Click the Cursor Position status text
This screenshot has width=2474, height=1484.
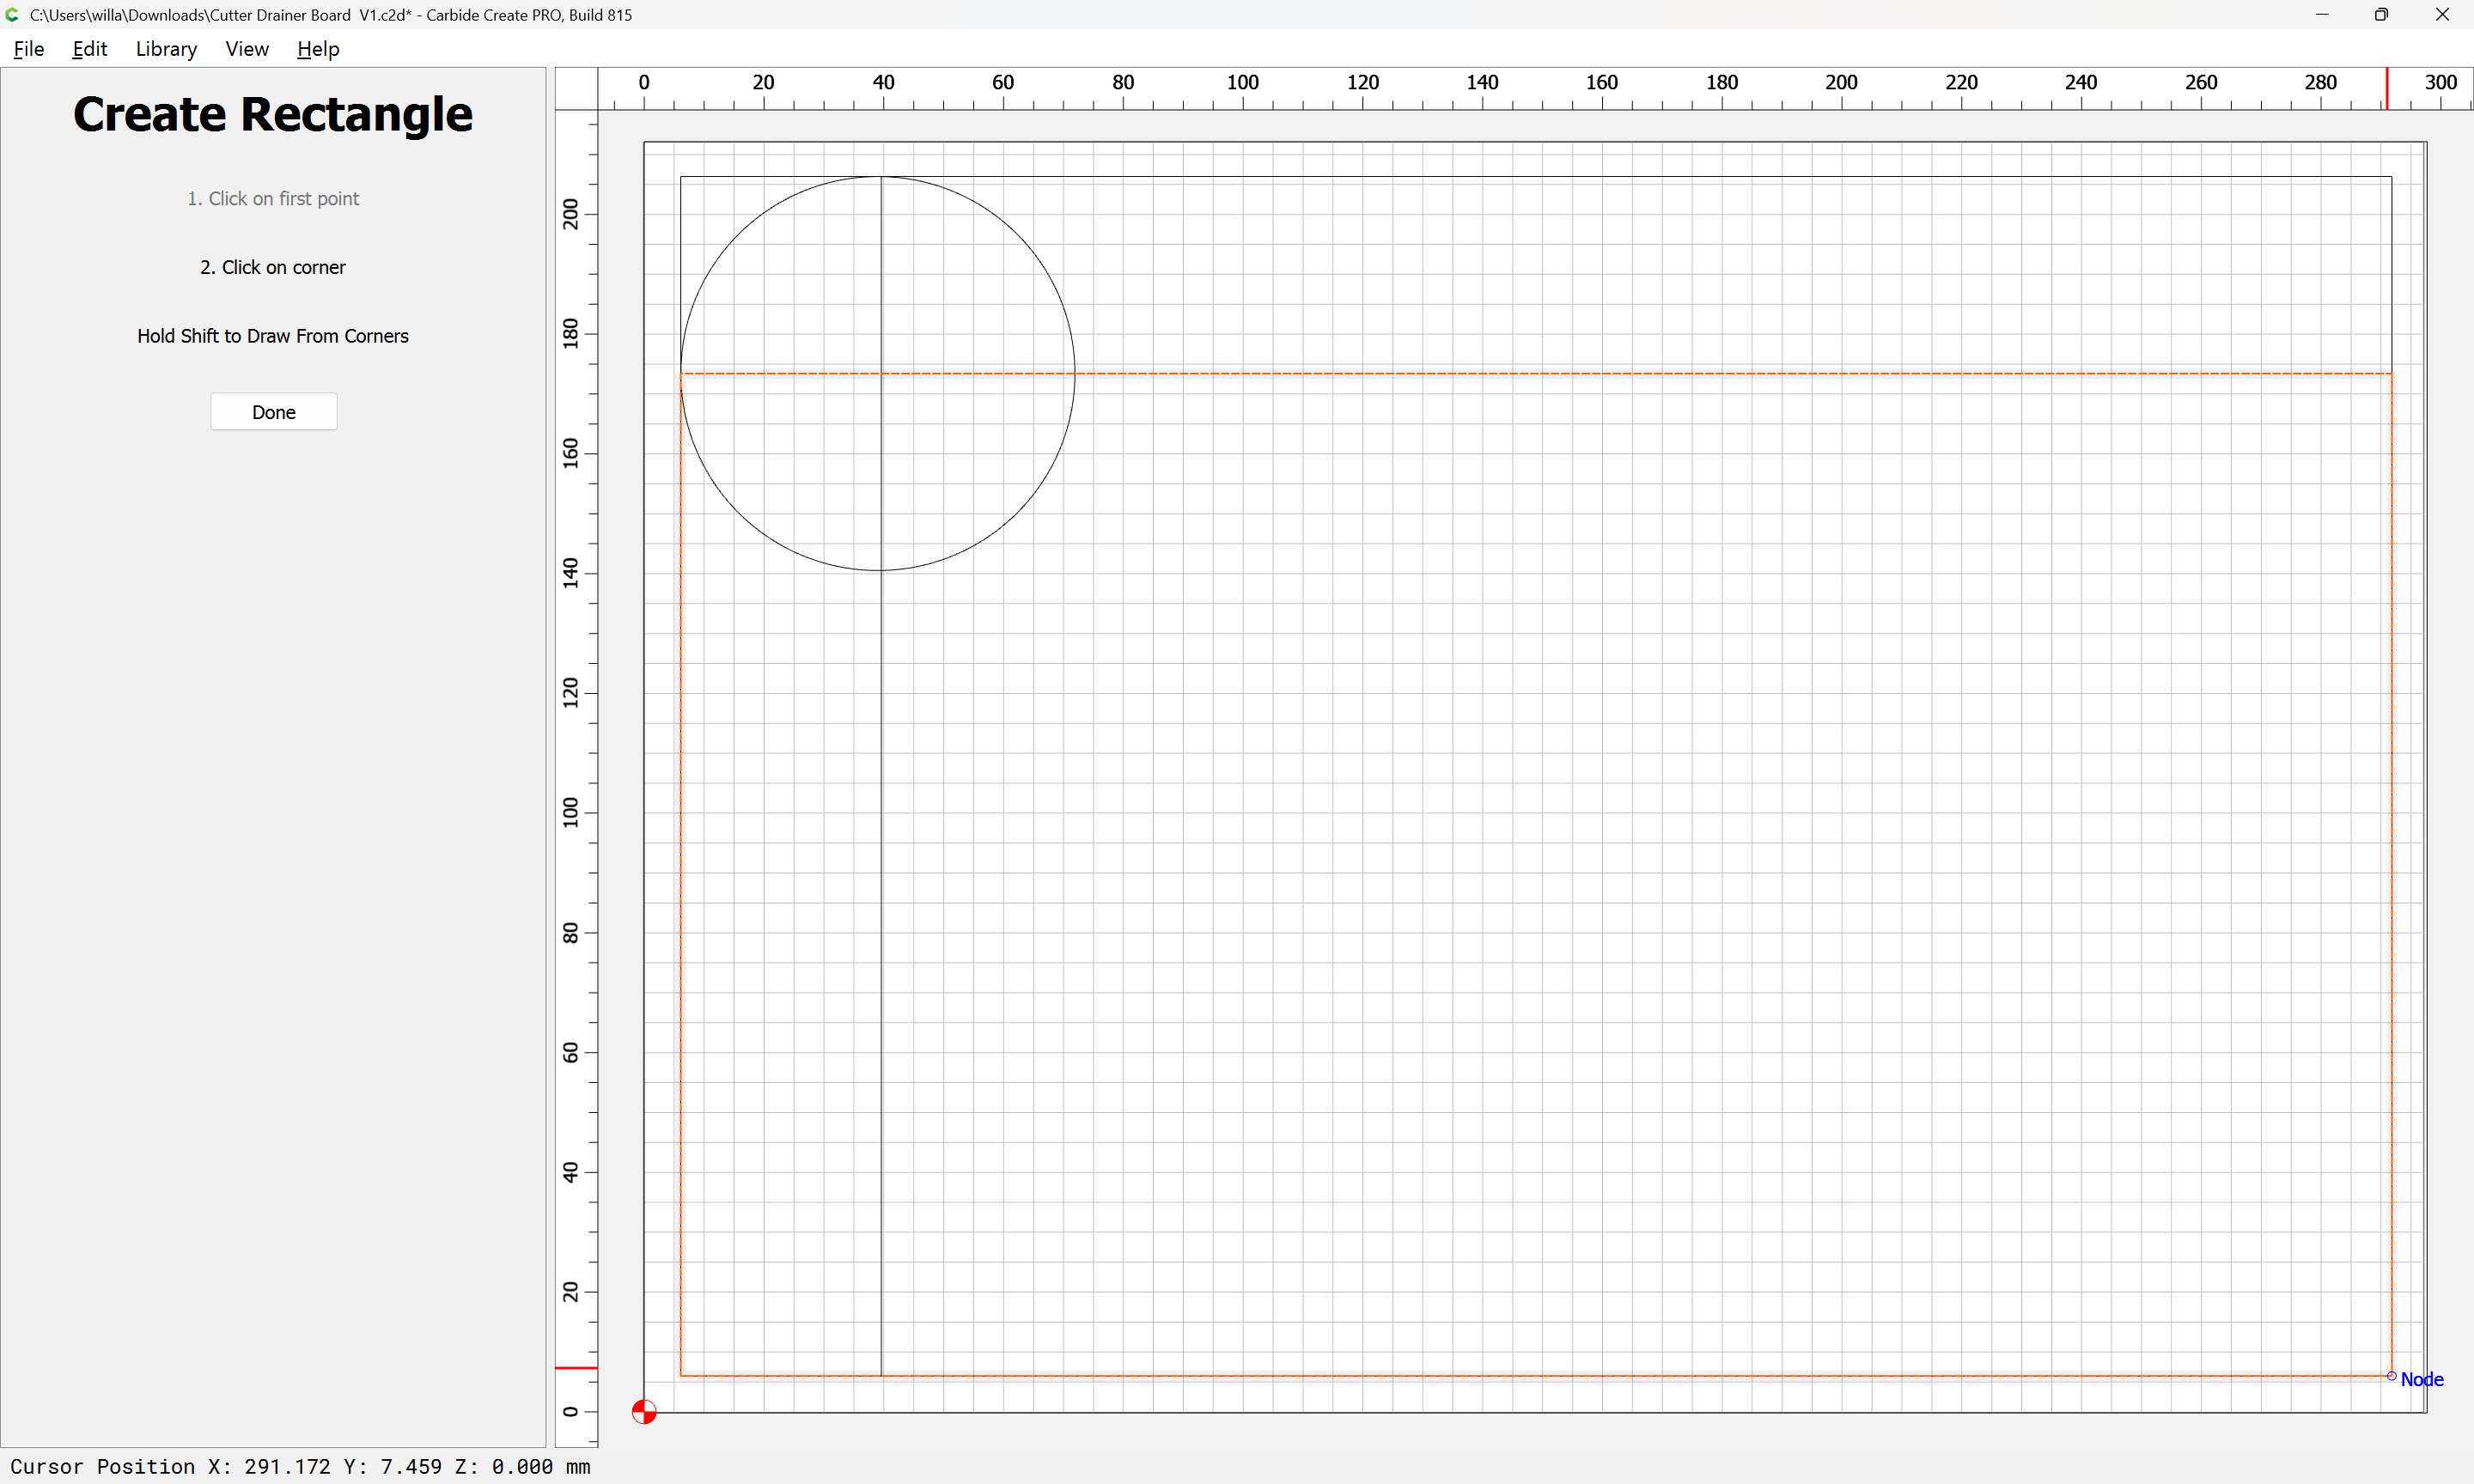[300, 1466]
